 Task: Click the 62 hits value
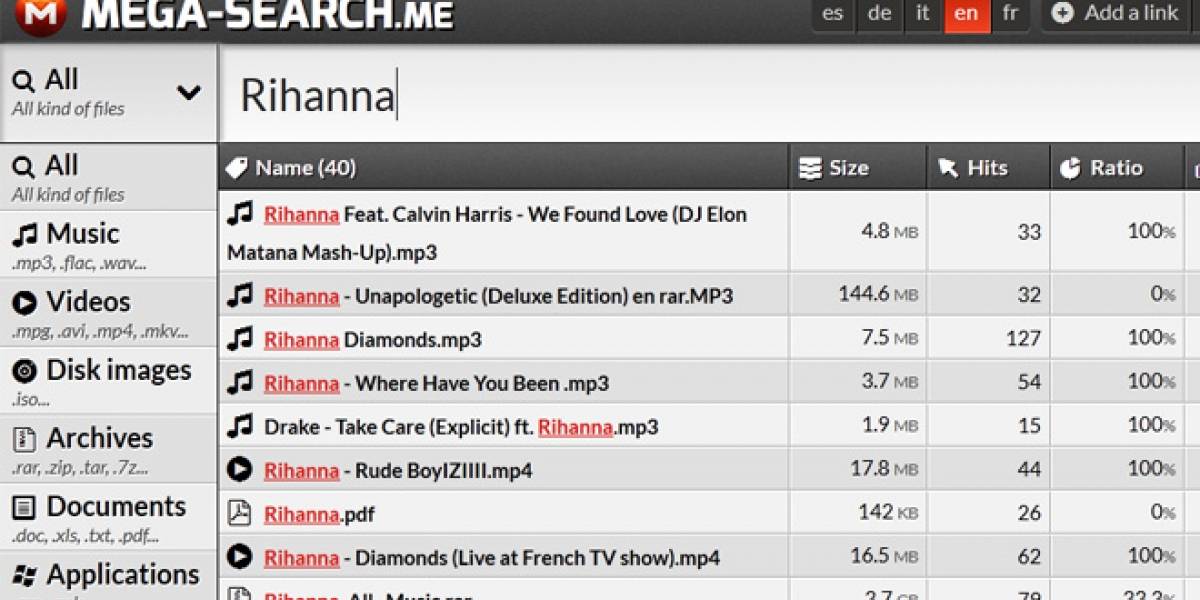(1029, 556)
